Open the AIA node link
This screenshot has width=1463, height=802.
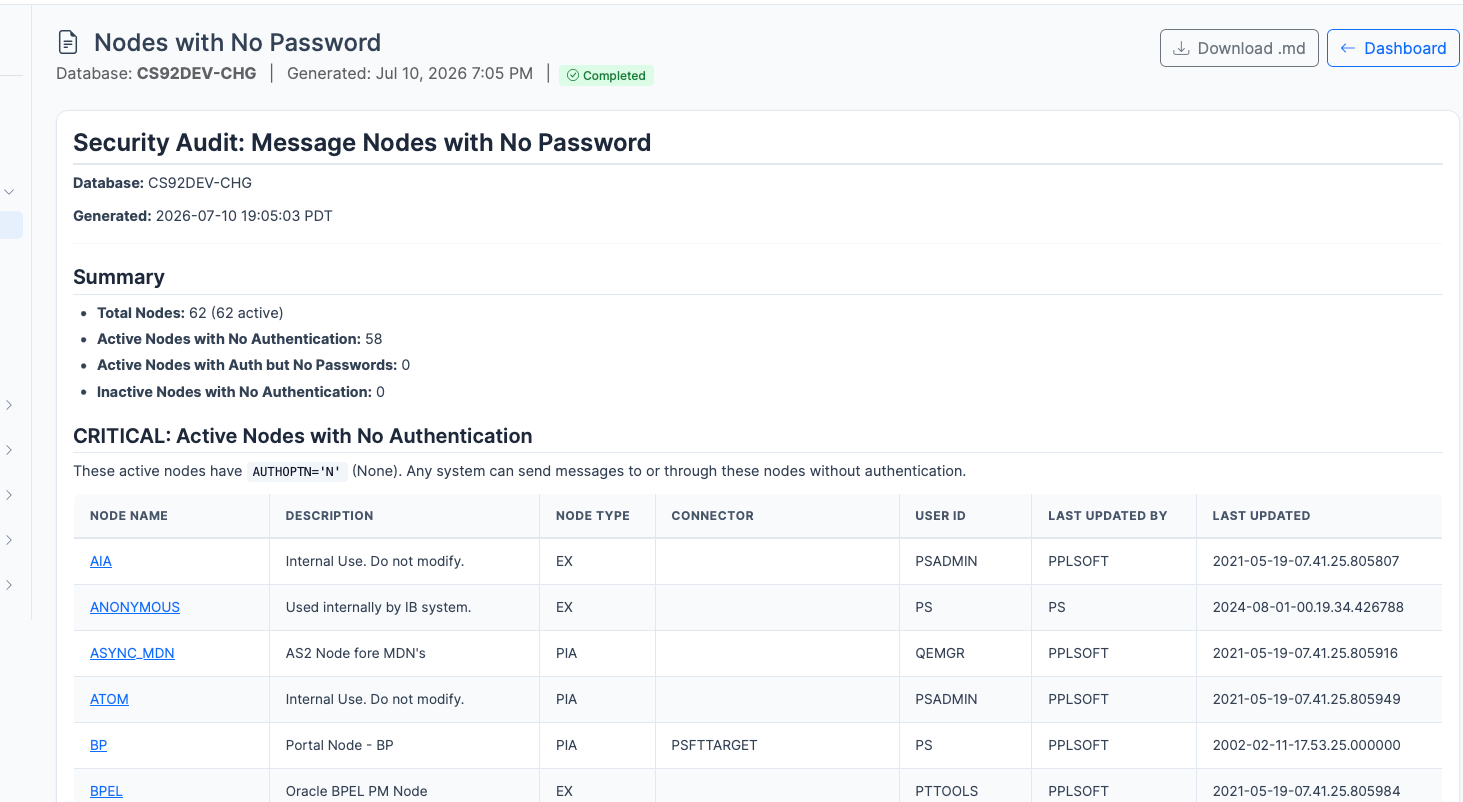click(x=101, y=561)
